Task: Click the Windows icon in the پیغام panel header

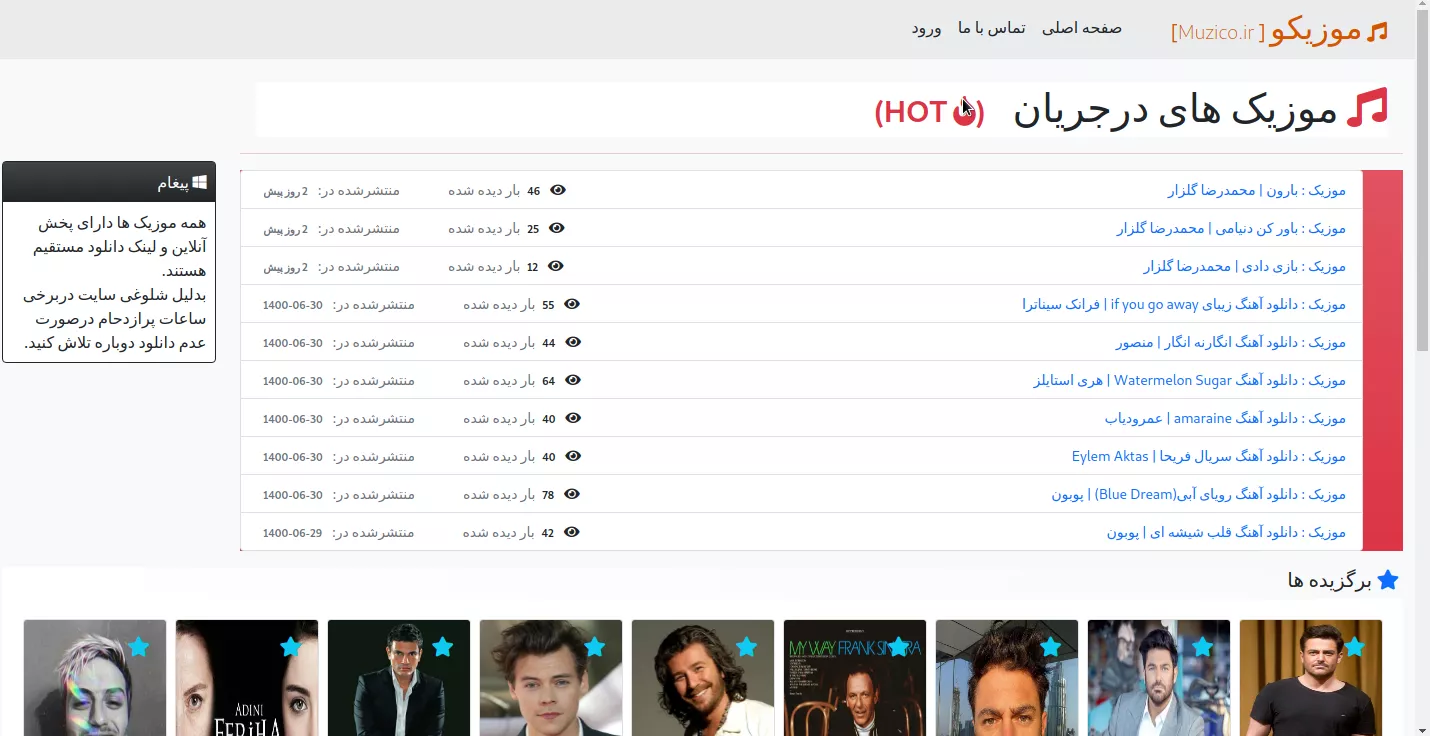Action: [x=200, y=183]
